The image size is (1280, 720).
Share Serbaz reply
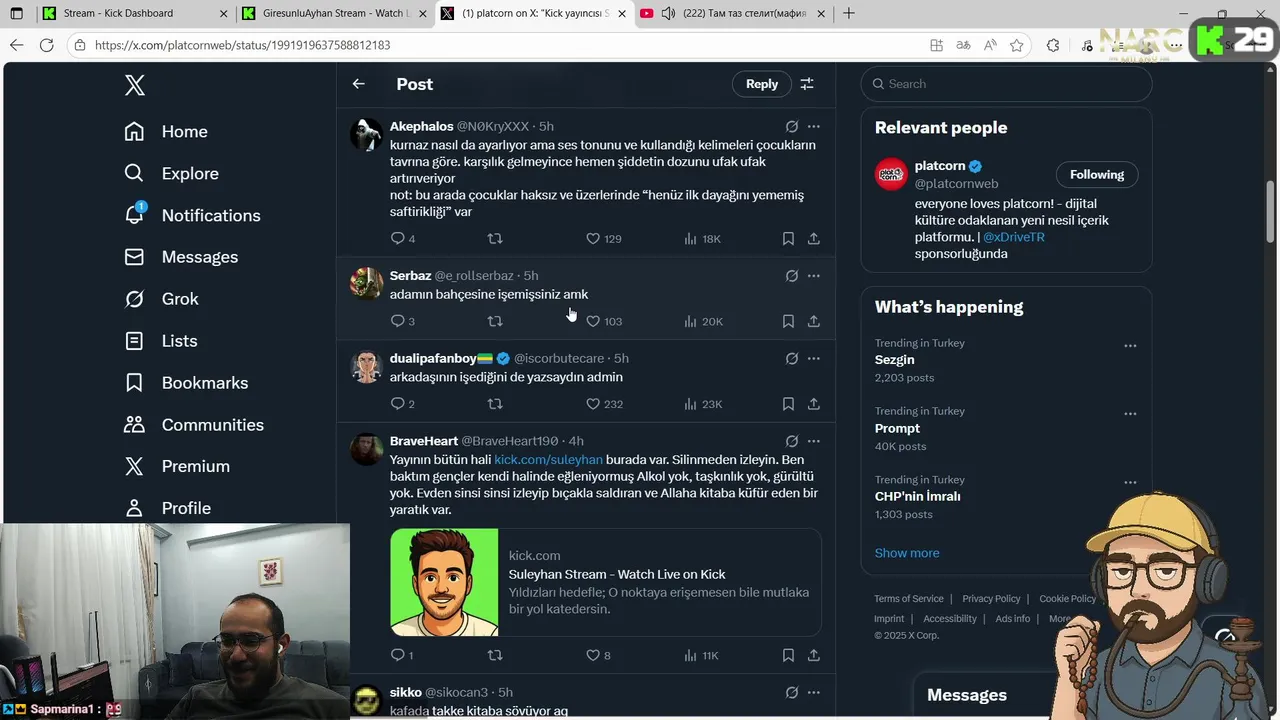814,322
